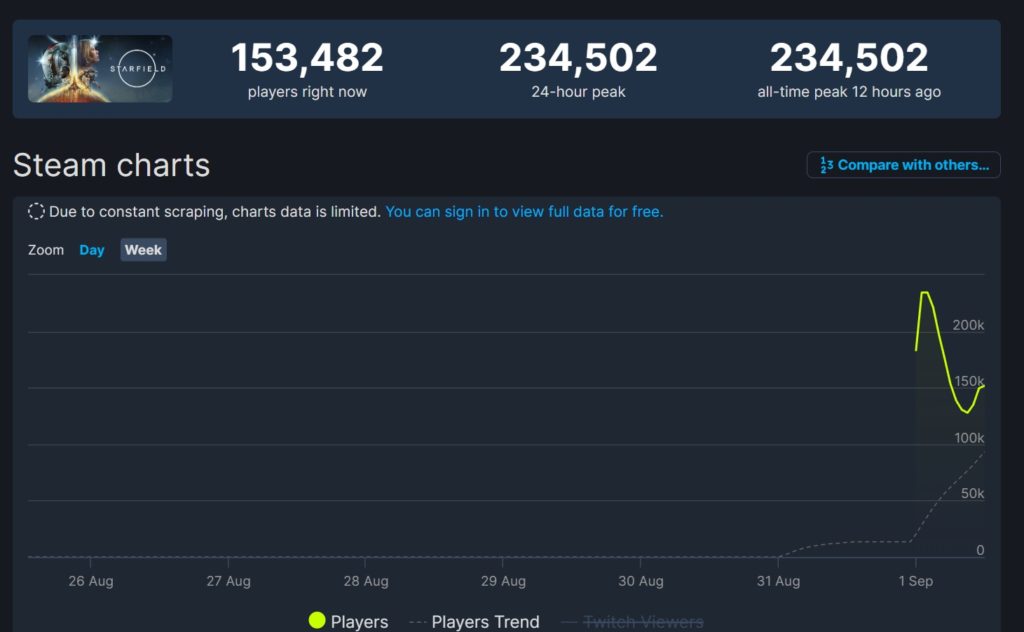The height and width of the screenshot is (632, 1024).
Task: Hide the Players series in the legend
Action: click(x=358, y=621)
